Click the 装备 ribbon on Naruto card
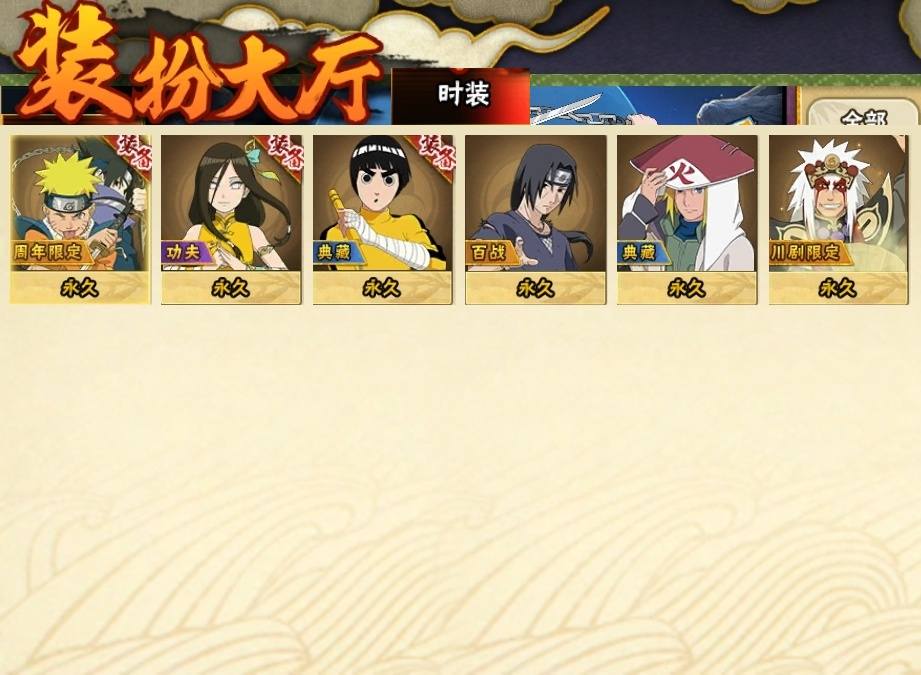The image size is (921, 675). tap(133, 152)
